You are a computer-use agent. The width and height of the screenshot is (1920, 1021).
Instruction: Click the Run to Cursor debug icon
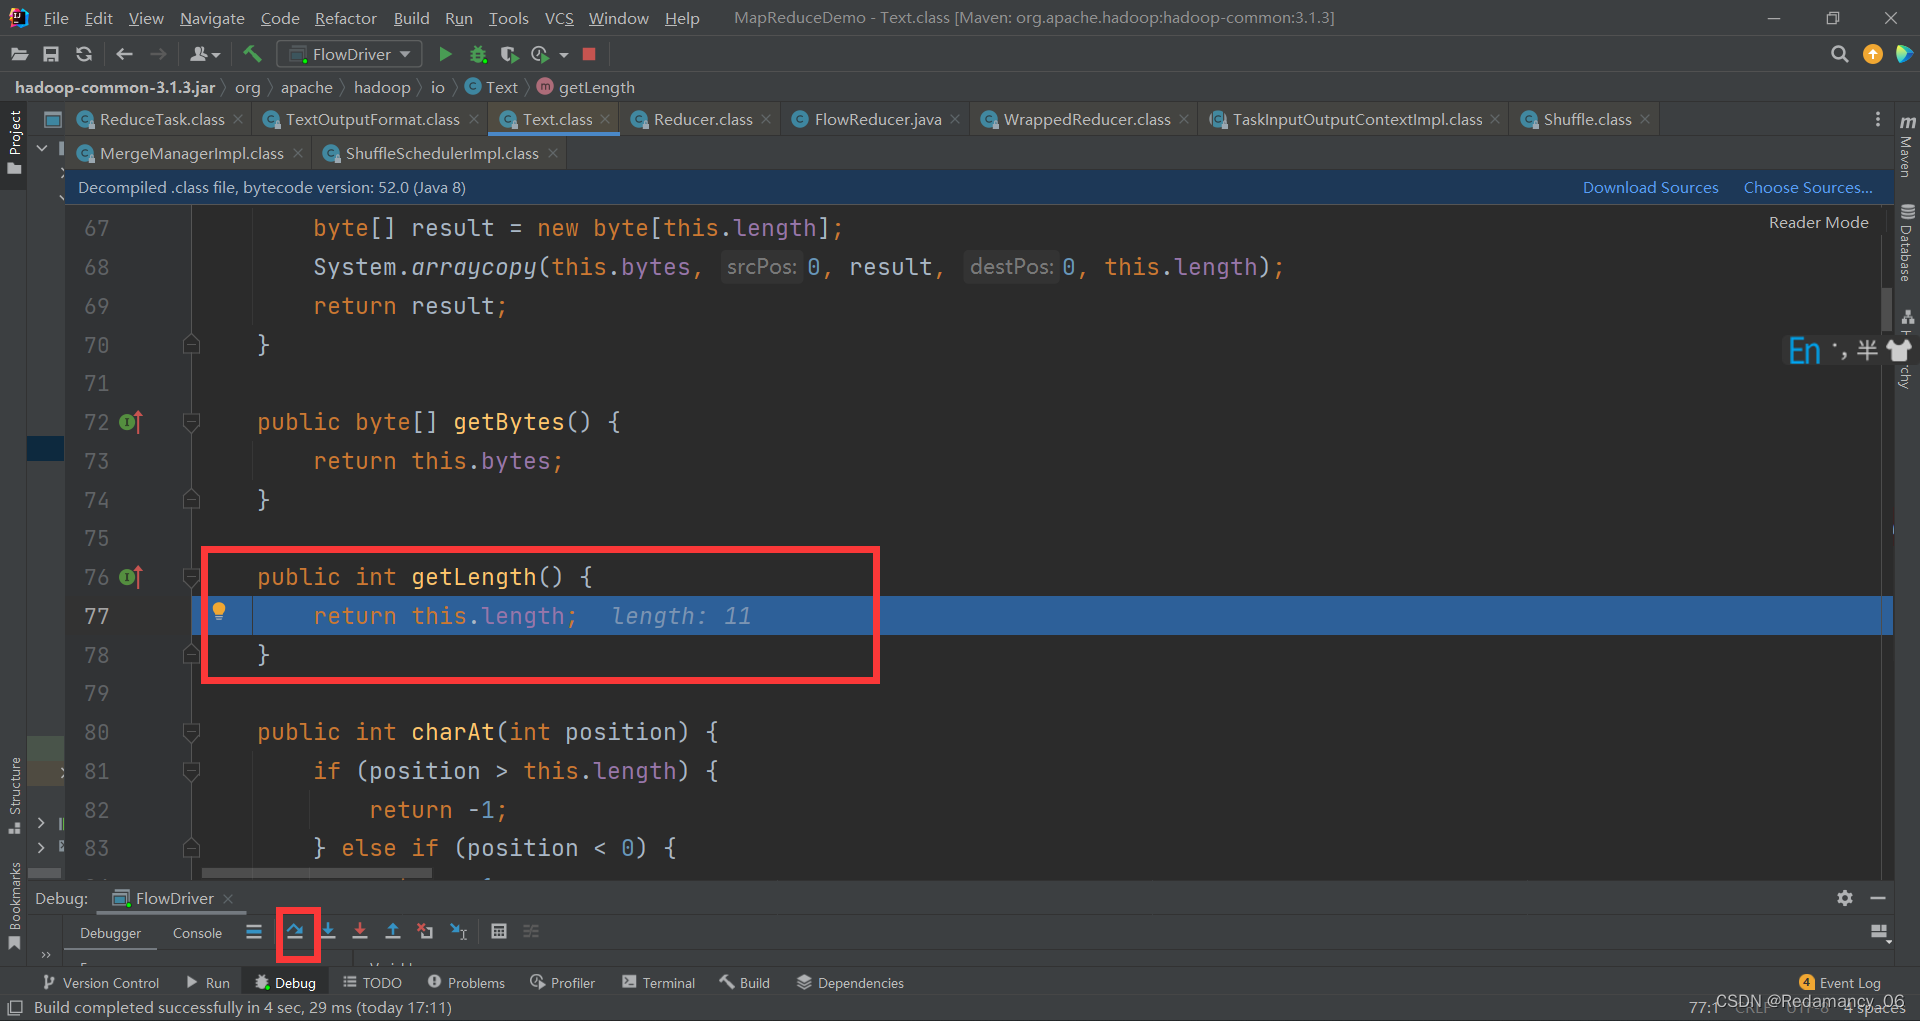458,932
